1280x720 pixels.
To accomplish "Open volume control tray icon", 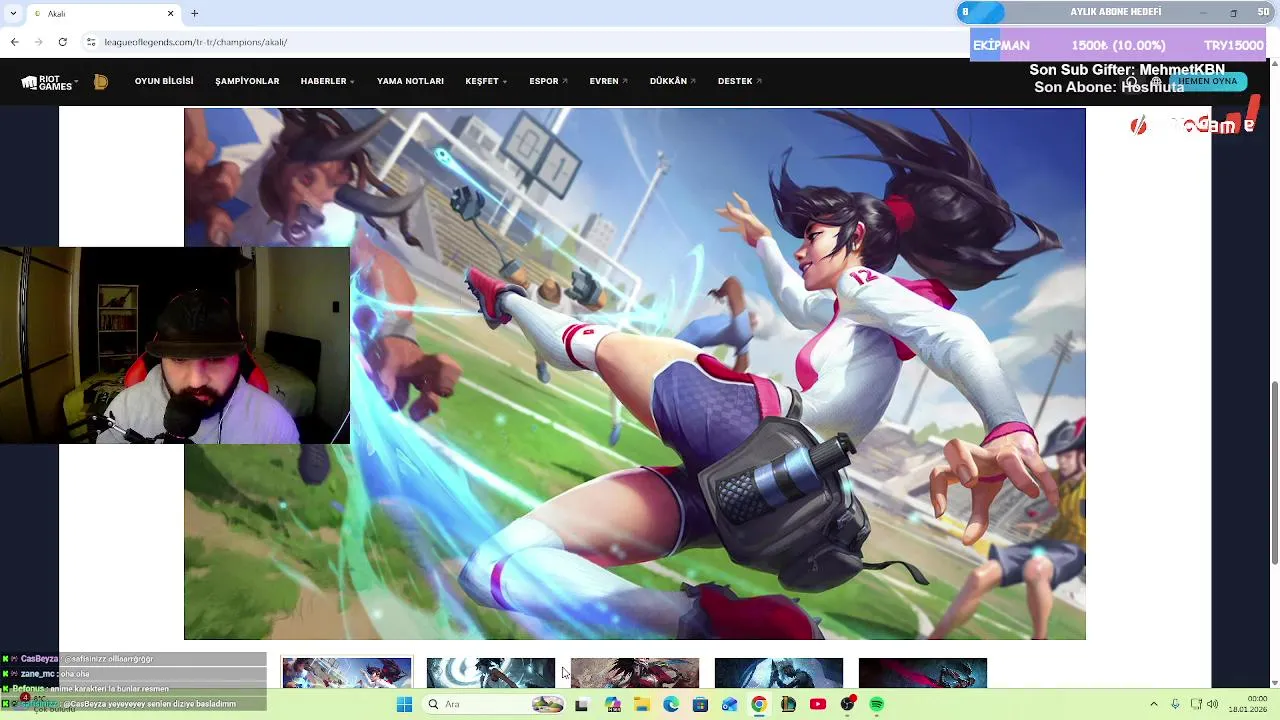I will (x=1213, y=704).
